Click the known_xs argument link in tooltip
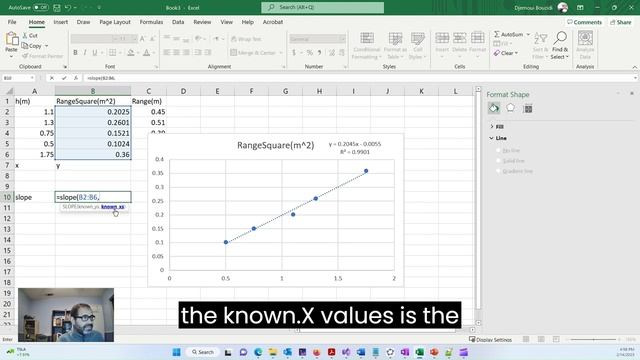This screenshot has width=640, height=360. coord(113,207)
